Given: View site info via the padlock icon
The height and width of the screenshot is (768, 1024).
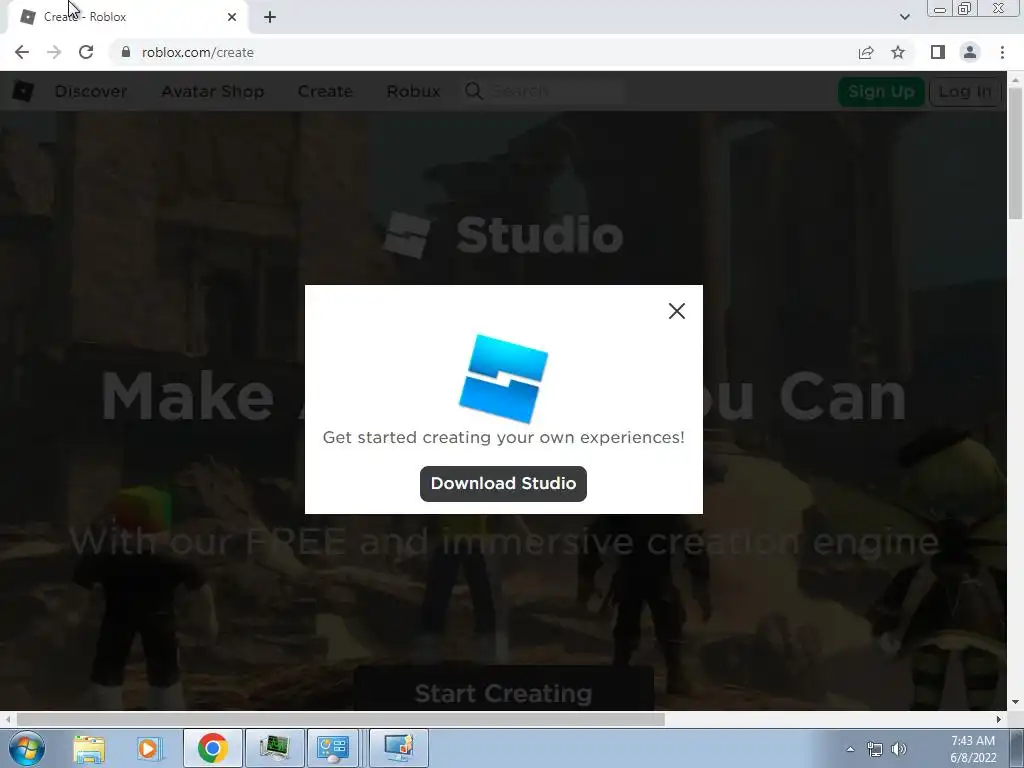Looking at the screenshot, I should 125,52.
